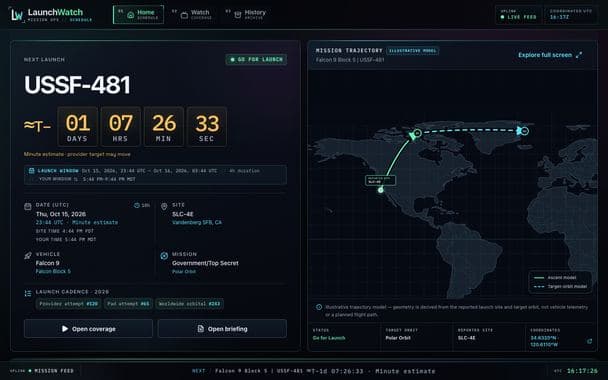
Task: Click the reported site SLC-4E map label
Action: (x=380, y=180)
